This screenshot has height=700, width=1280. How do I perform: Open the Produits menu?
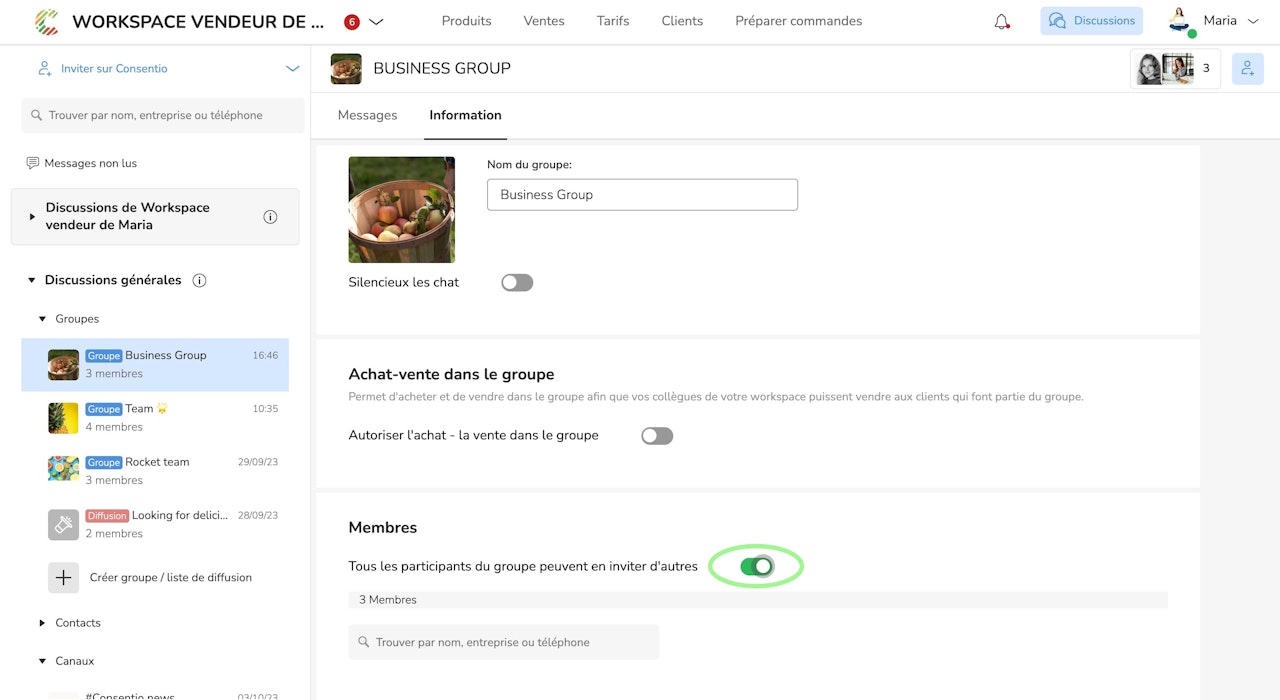(x=466, y=21)
